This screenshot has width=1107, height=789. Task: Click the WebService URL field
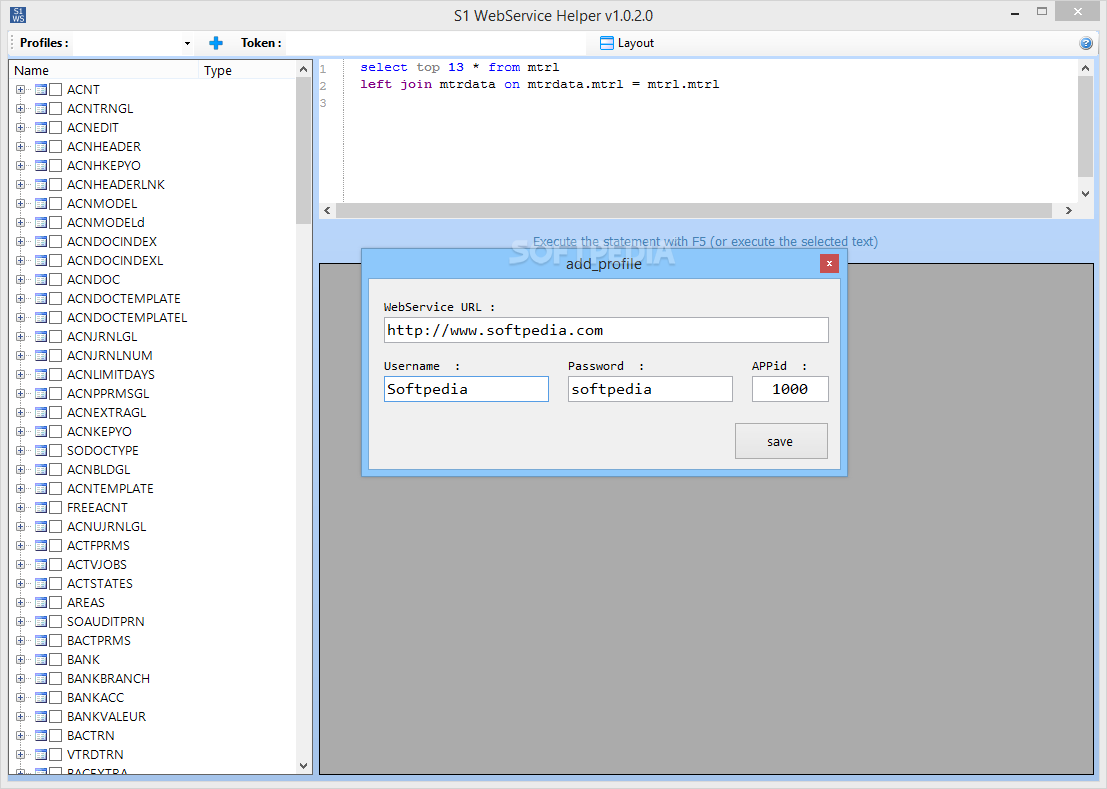(x=606, y=330)
